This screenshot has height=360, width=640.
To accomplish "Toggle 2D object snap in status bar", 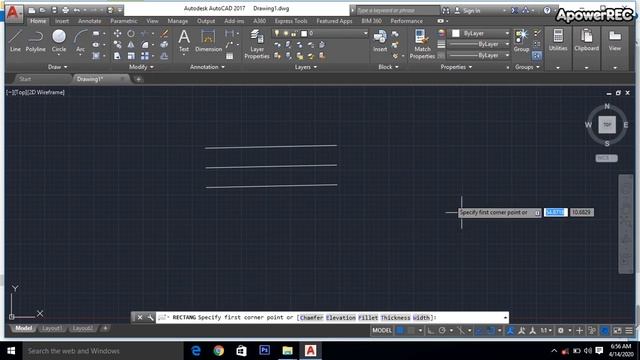I will coord(491,330).
